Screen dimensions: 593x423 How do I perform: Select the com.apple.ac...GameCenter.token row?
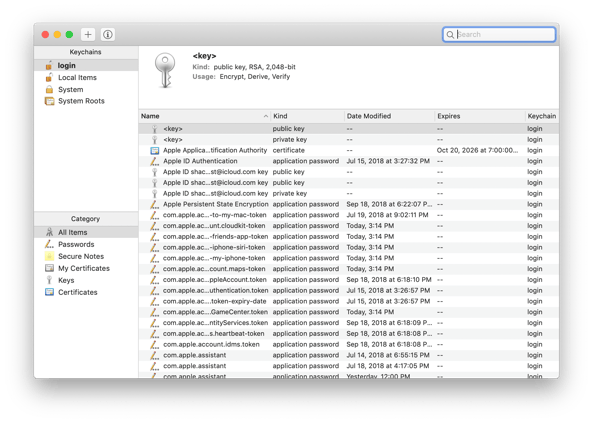point(349,312)
